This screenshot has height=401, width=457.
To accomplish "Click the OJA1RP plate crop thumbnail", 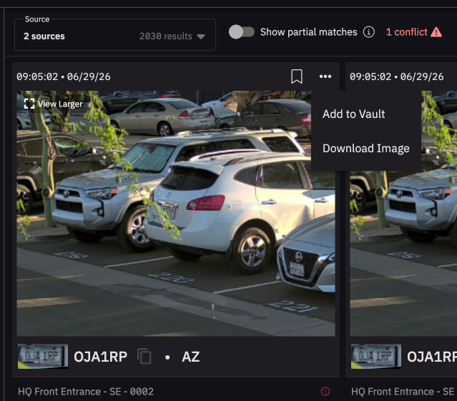I will (x=43, y=356).
